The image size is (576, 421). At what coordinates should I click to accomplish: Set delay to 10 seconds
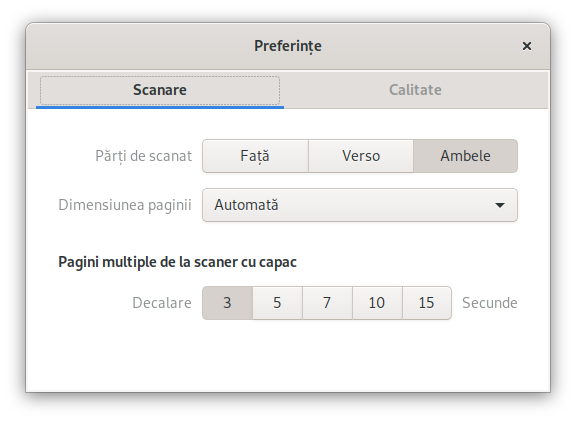pos(377,303)
